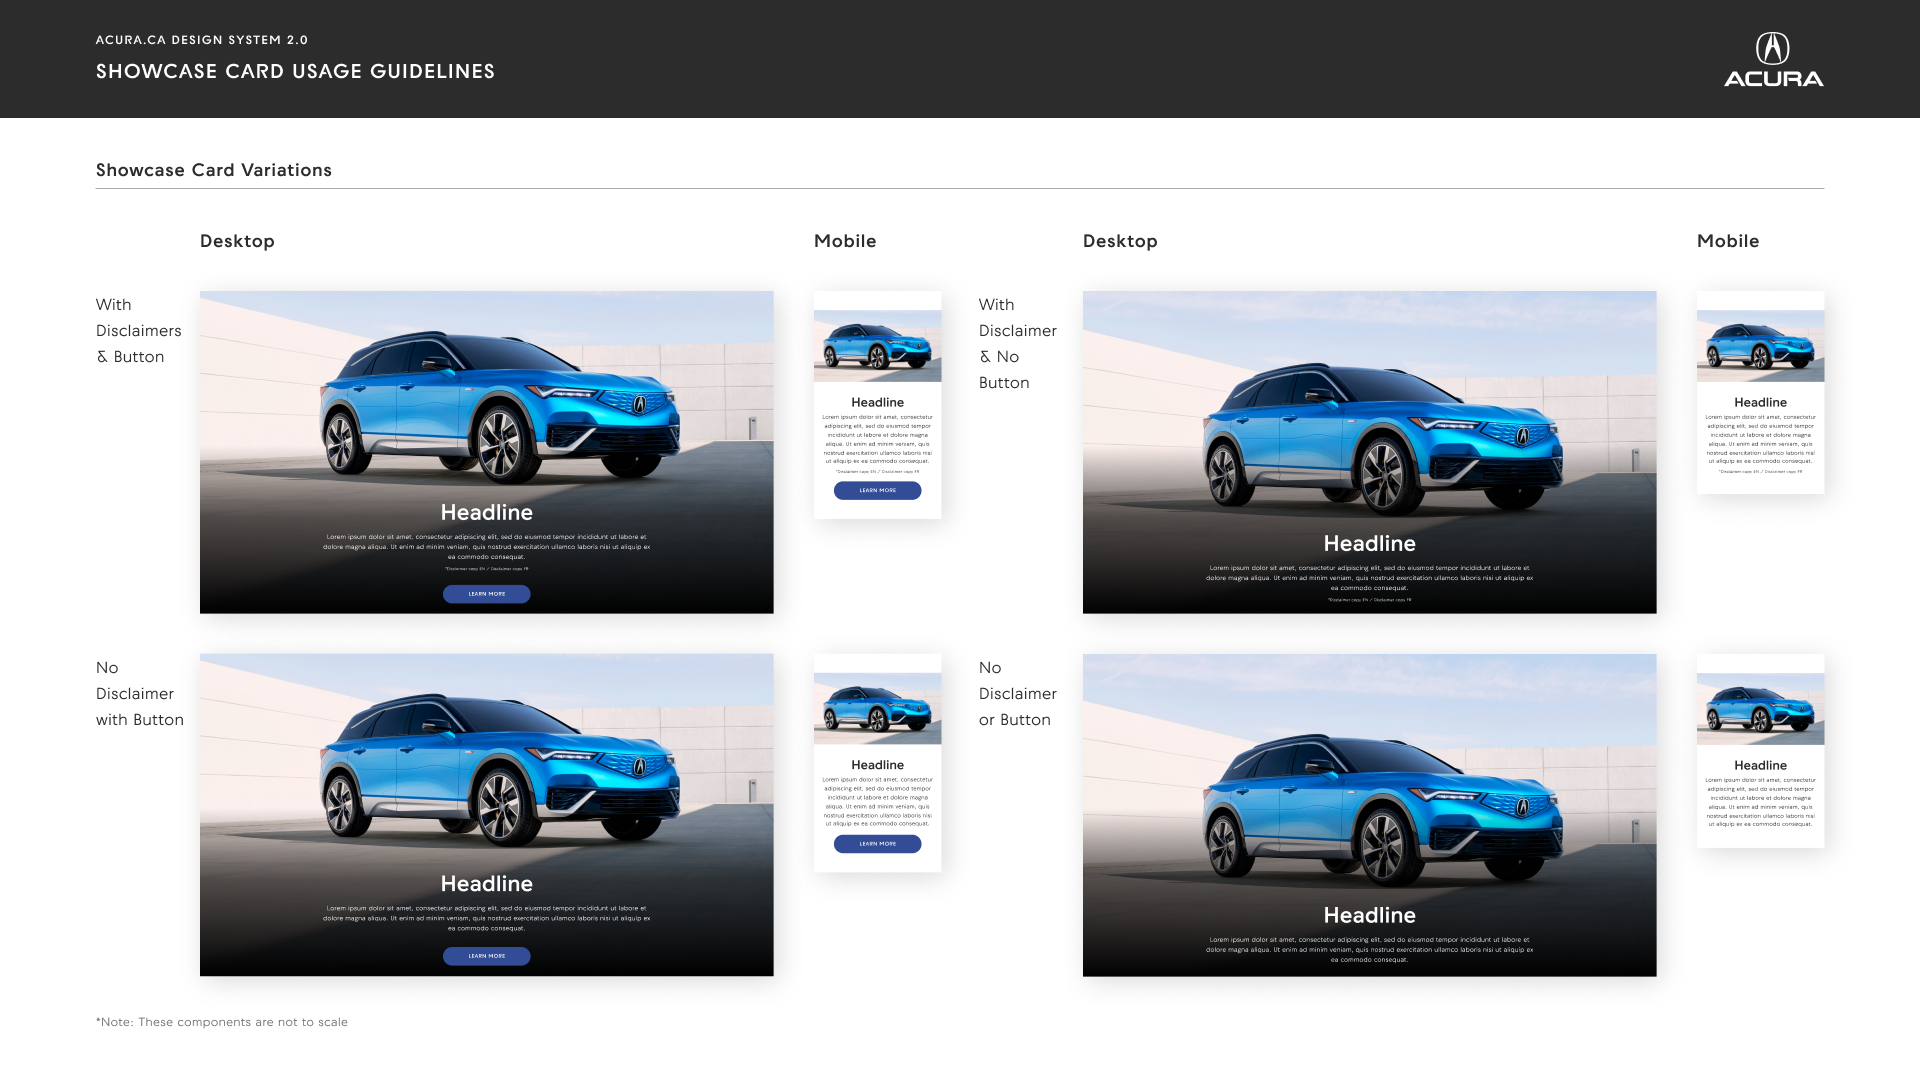Click the 'Desktop' heading above no-button cards
The width and height of the screenshot is (1920, 1080).
tap(1120, 241)
